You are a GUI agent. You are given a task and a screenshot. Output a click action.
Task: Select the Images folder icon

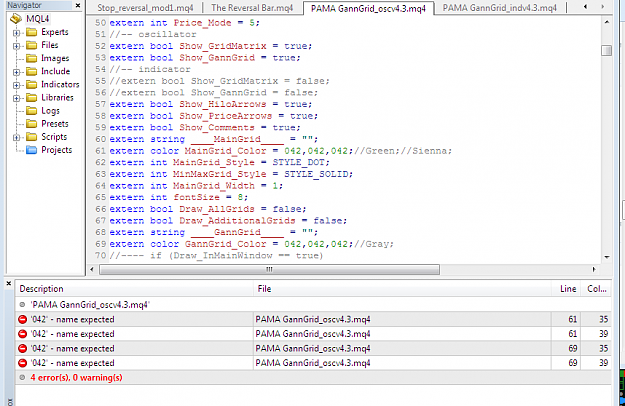pos(31,58)
